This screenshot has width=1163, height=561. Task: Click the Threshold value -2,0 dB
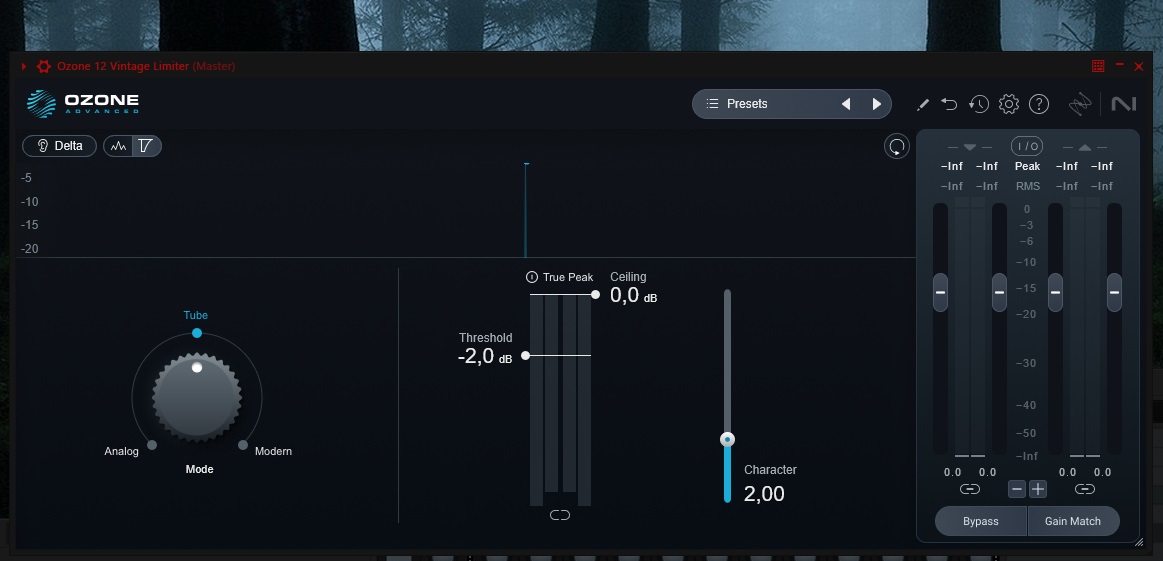[485, 356]
